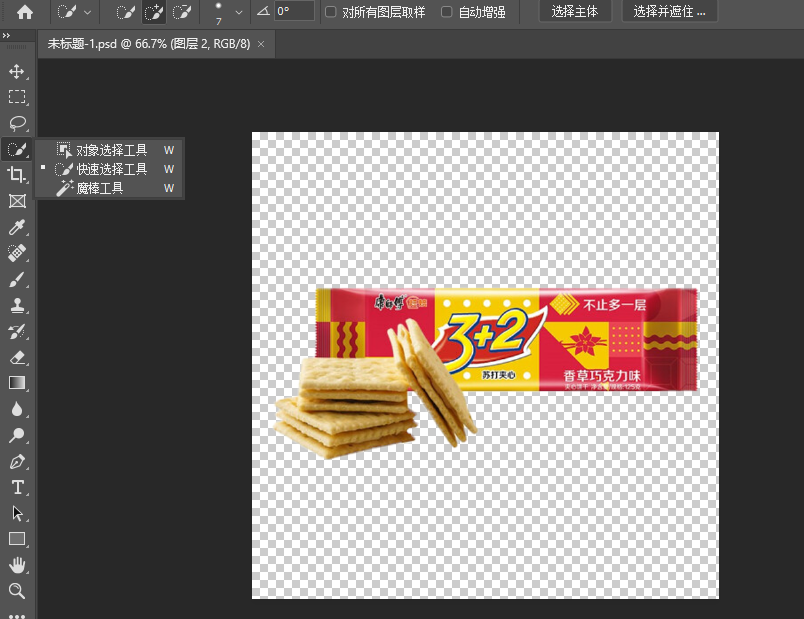Select the Frame tool
Viewport: 804px width, 619px height.
point(17,201)
